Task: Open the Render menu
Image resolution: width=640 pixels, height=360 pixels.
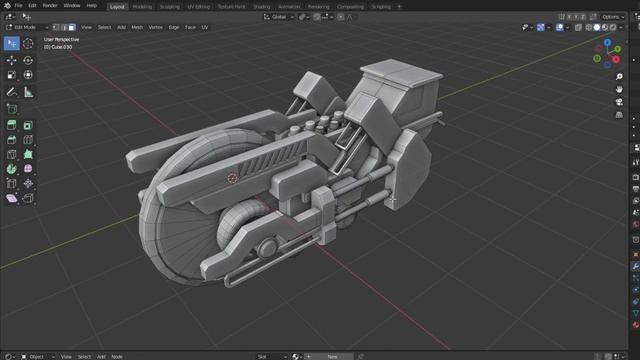Action: 50,6
